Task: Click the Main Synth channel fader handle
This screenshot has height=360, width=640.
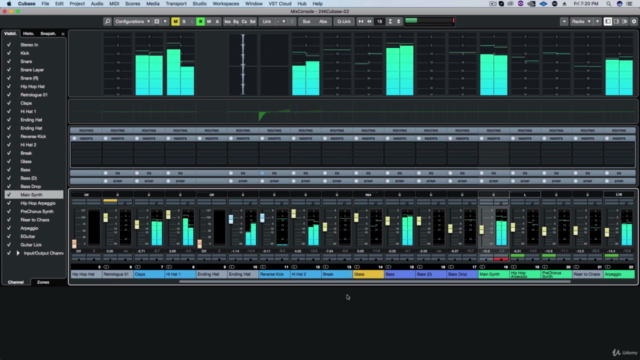Action: (x=482, y=229)
